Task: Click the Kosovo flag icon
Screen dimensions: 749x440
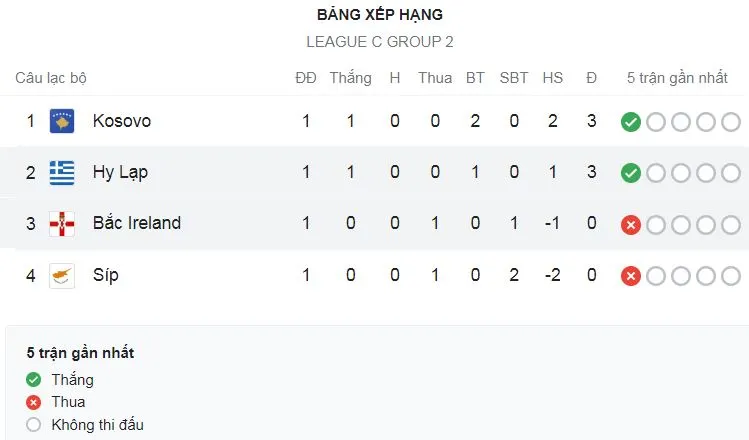Action: (x=62, y=121)
